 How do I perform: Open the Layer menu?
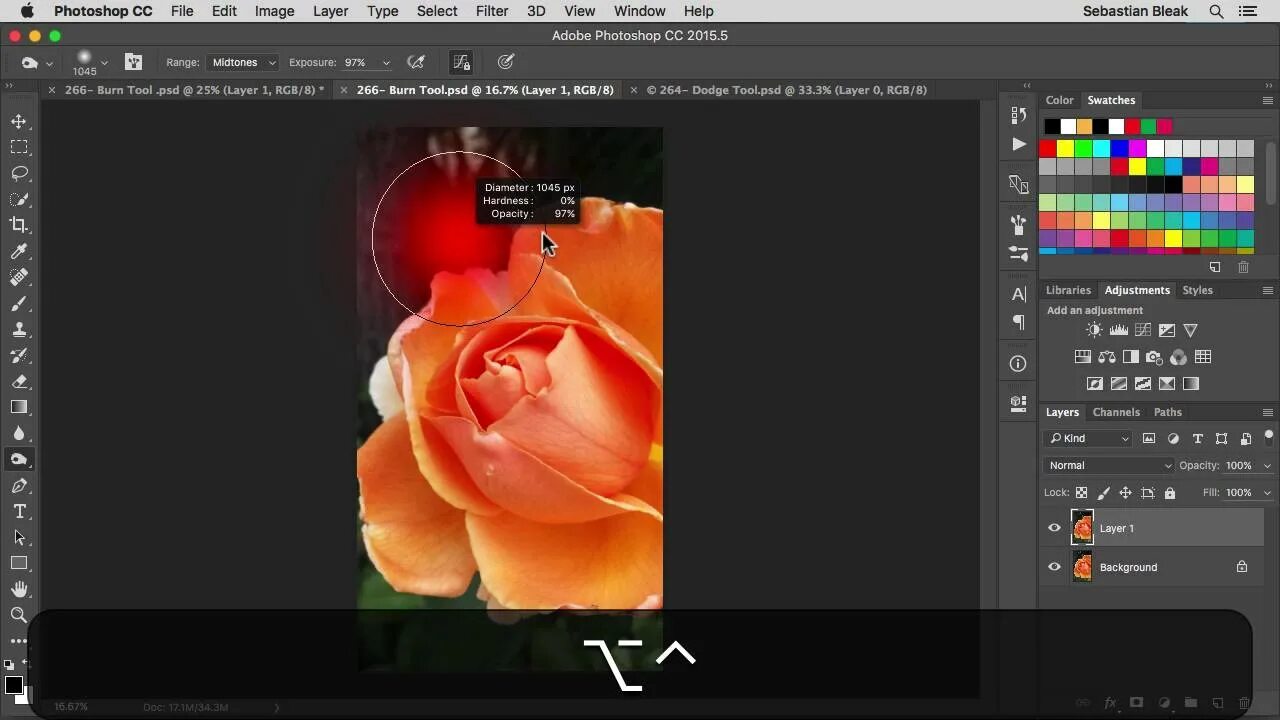coord(330,11)
